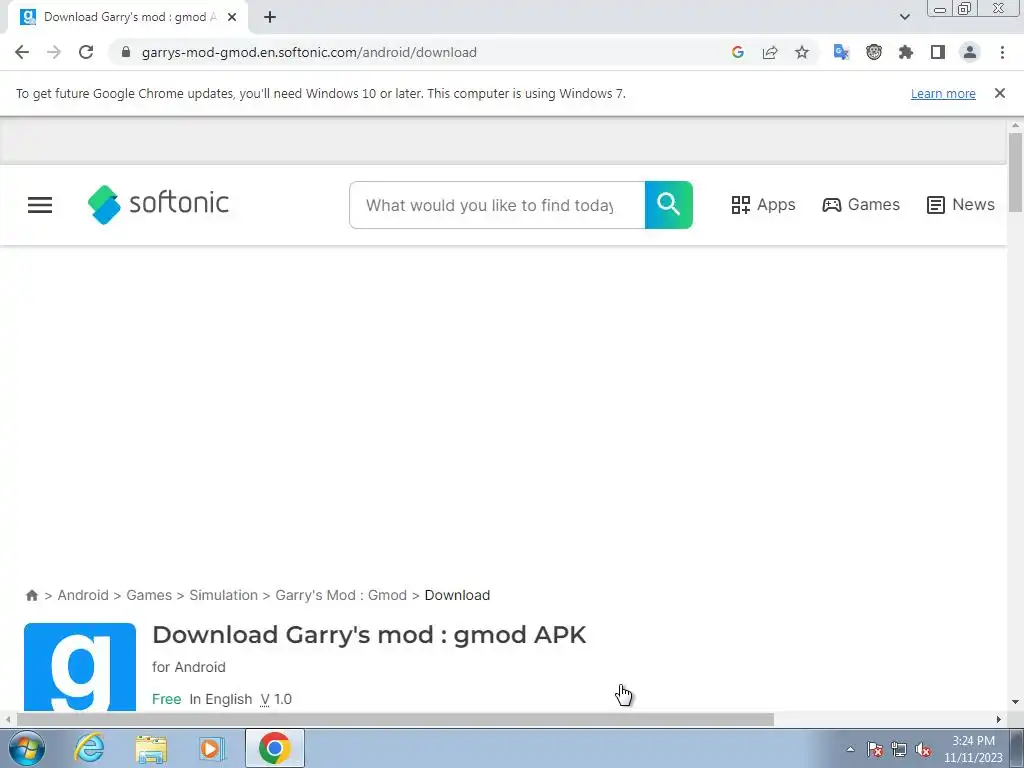The width and height of the screenshot is (1024, 768).
Task: Click the vertical scrollbar thumb
Action: pyautogui.click(x=1015, y=172)
